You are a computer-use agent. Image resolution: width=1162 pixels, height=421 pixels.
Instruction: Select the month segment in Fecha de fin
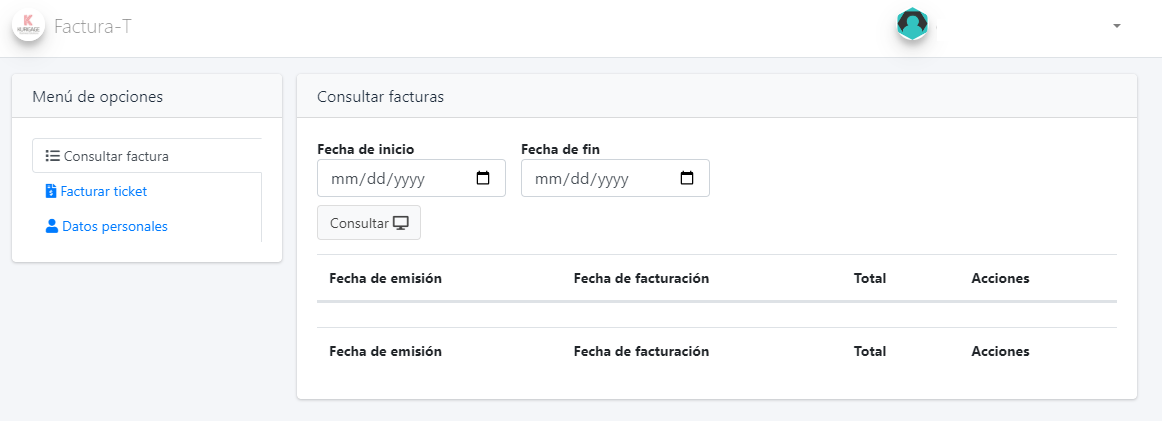point(547,179)
